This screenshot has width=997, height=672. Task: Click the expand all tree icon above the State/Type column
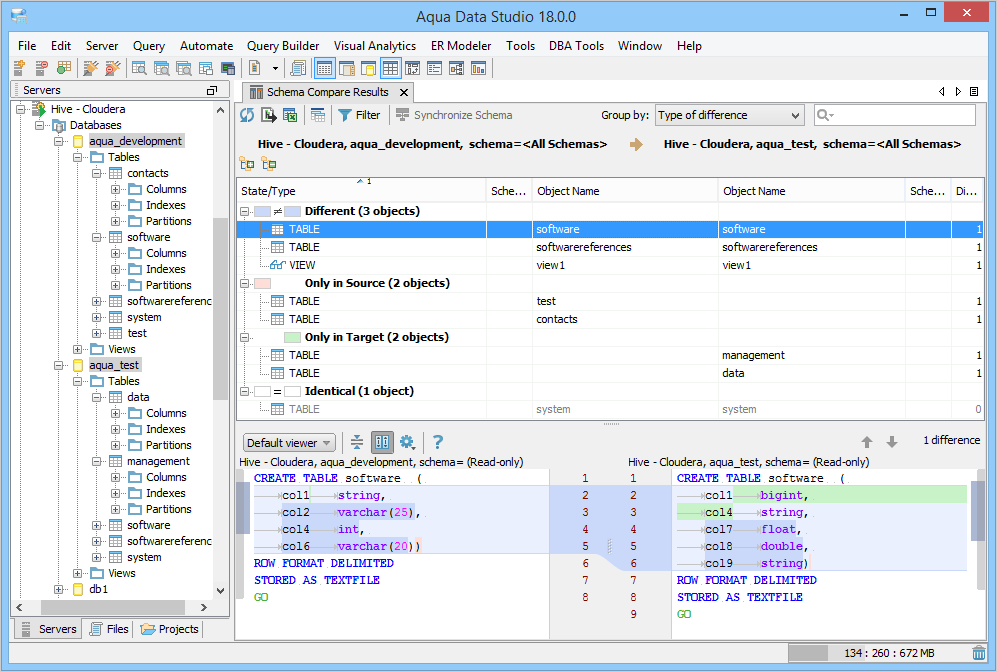click(x=247, y=164)
